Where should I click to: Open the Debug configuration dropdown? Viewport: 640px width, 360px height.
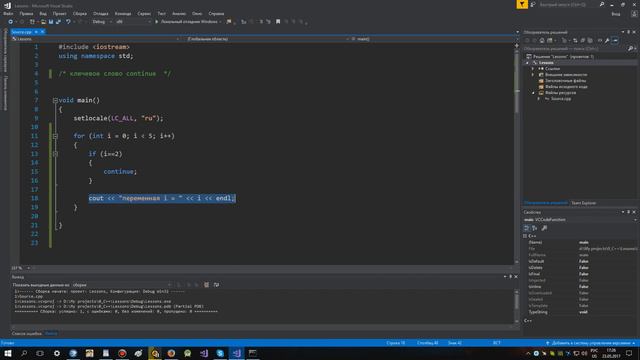coord(102,22)
